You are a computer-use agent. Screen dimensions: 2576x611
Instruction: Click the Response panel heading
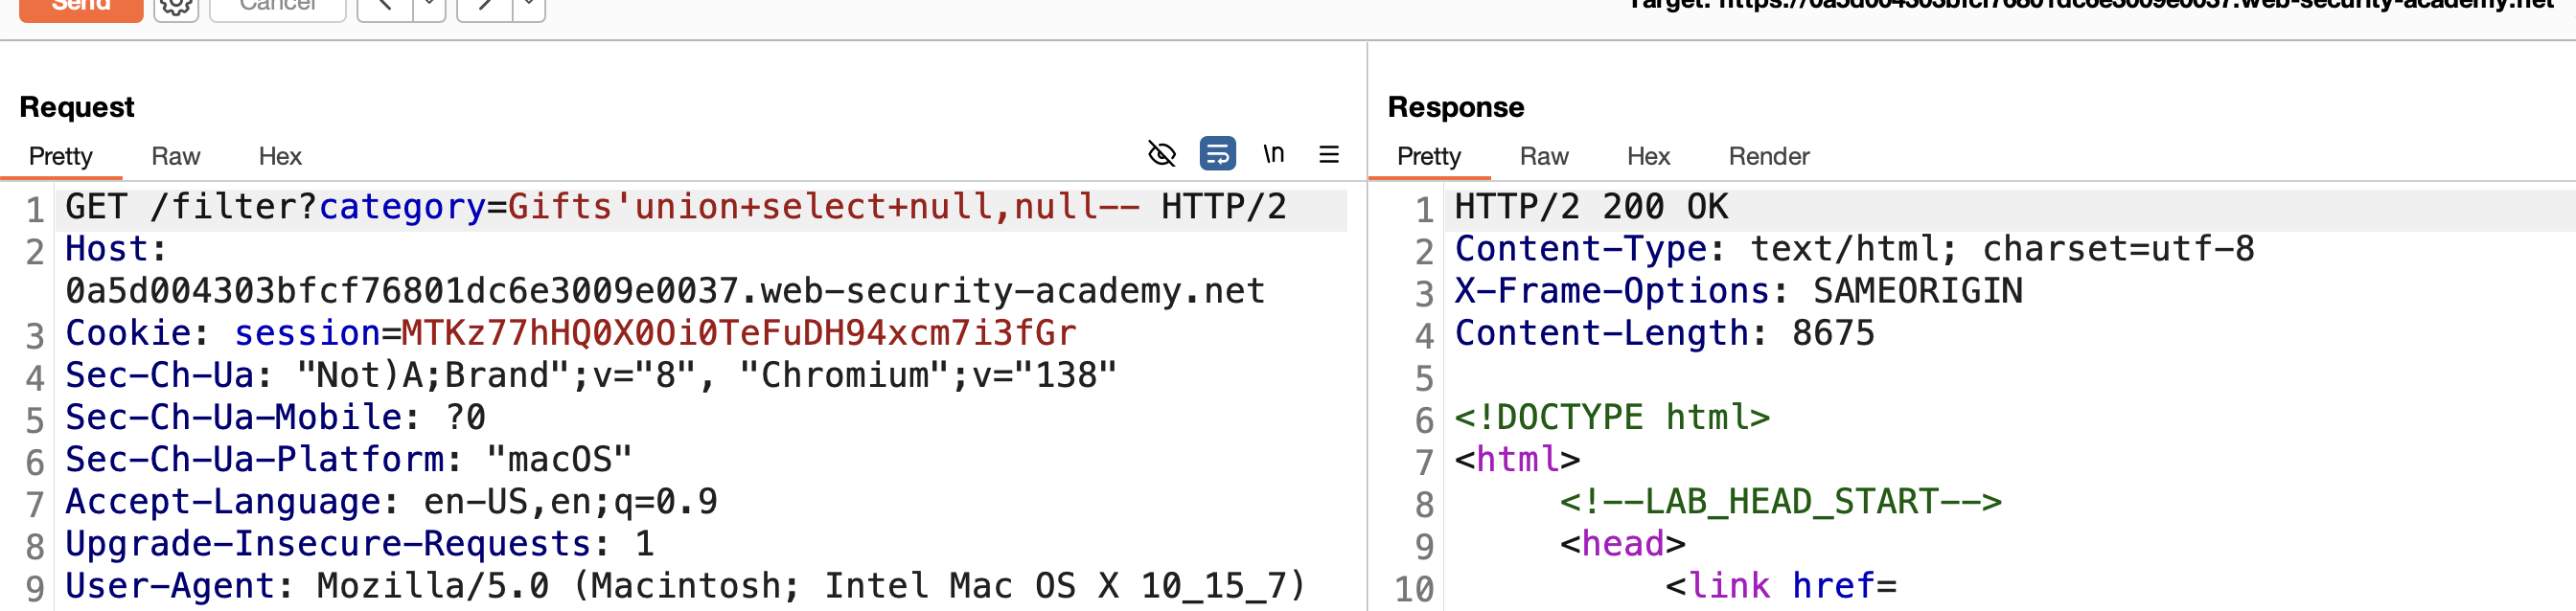[x=1456, y=107]
